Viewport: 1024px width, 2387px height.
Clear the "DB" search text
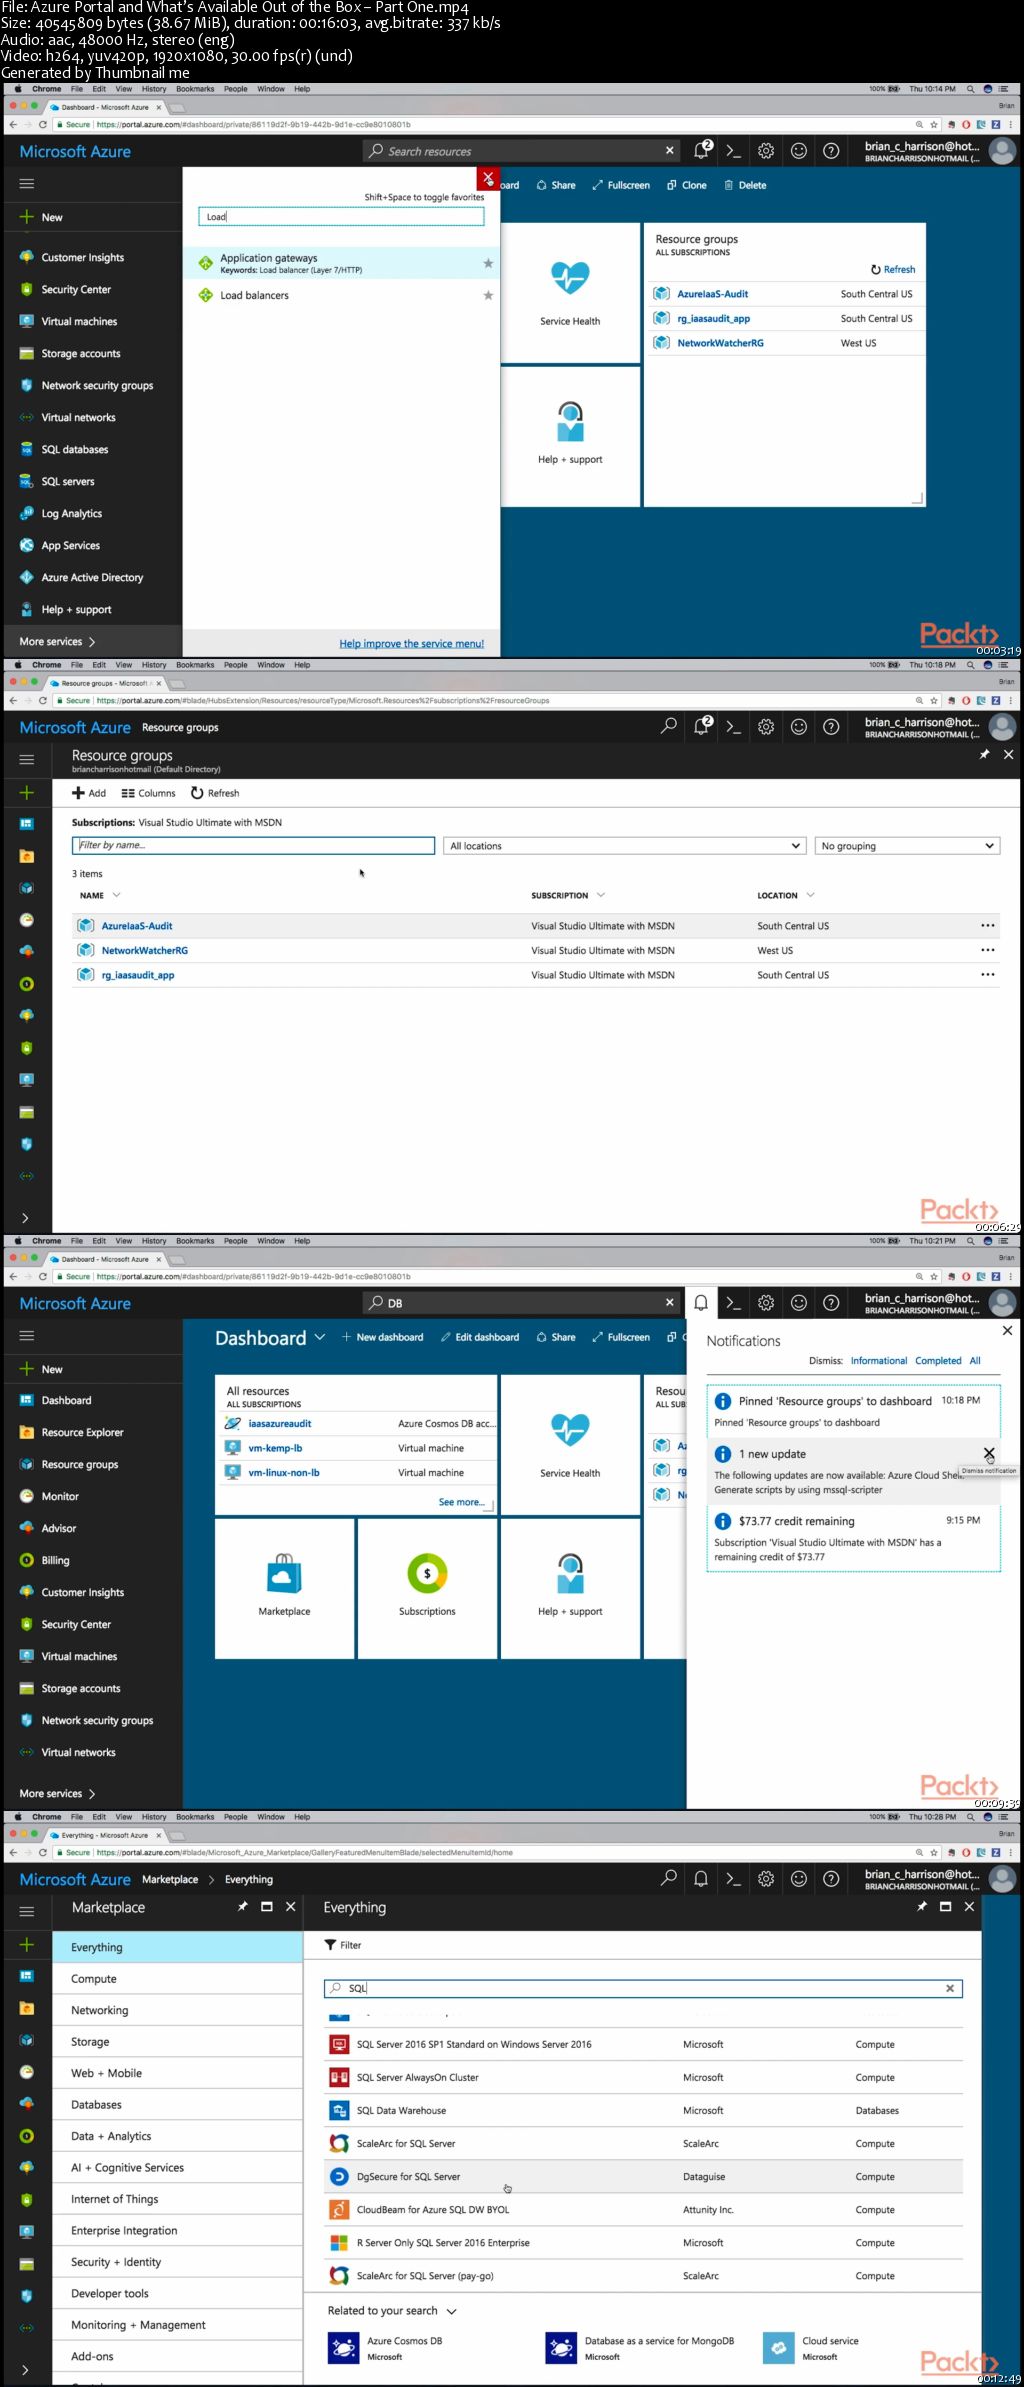669,1302
